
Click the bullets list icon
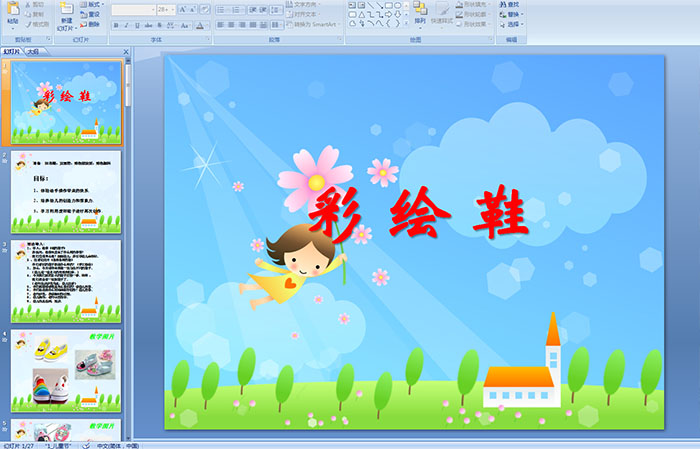click(222, 9)
